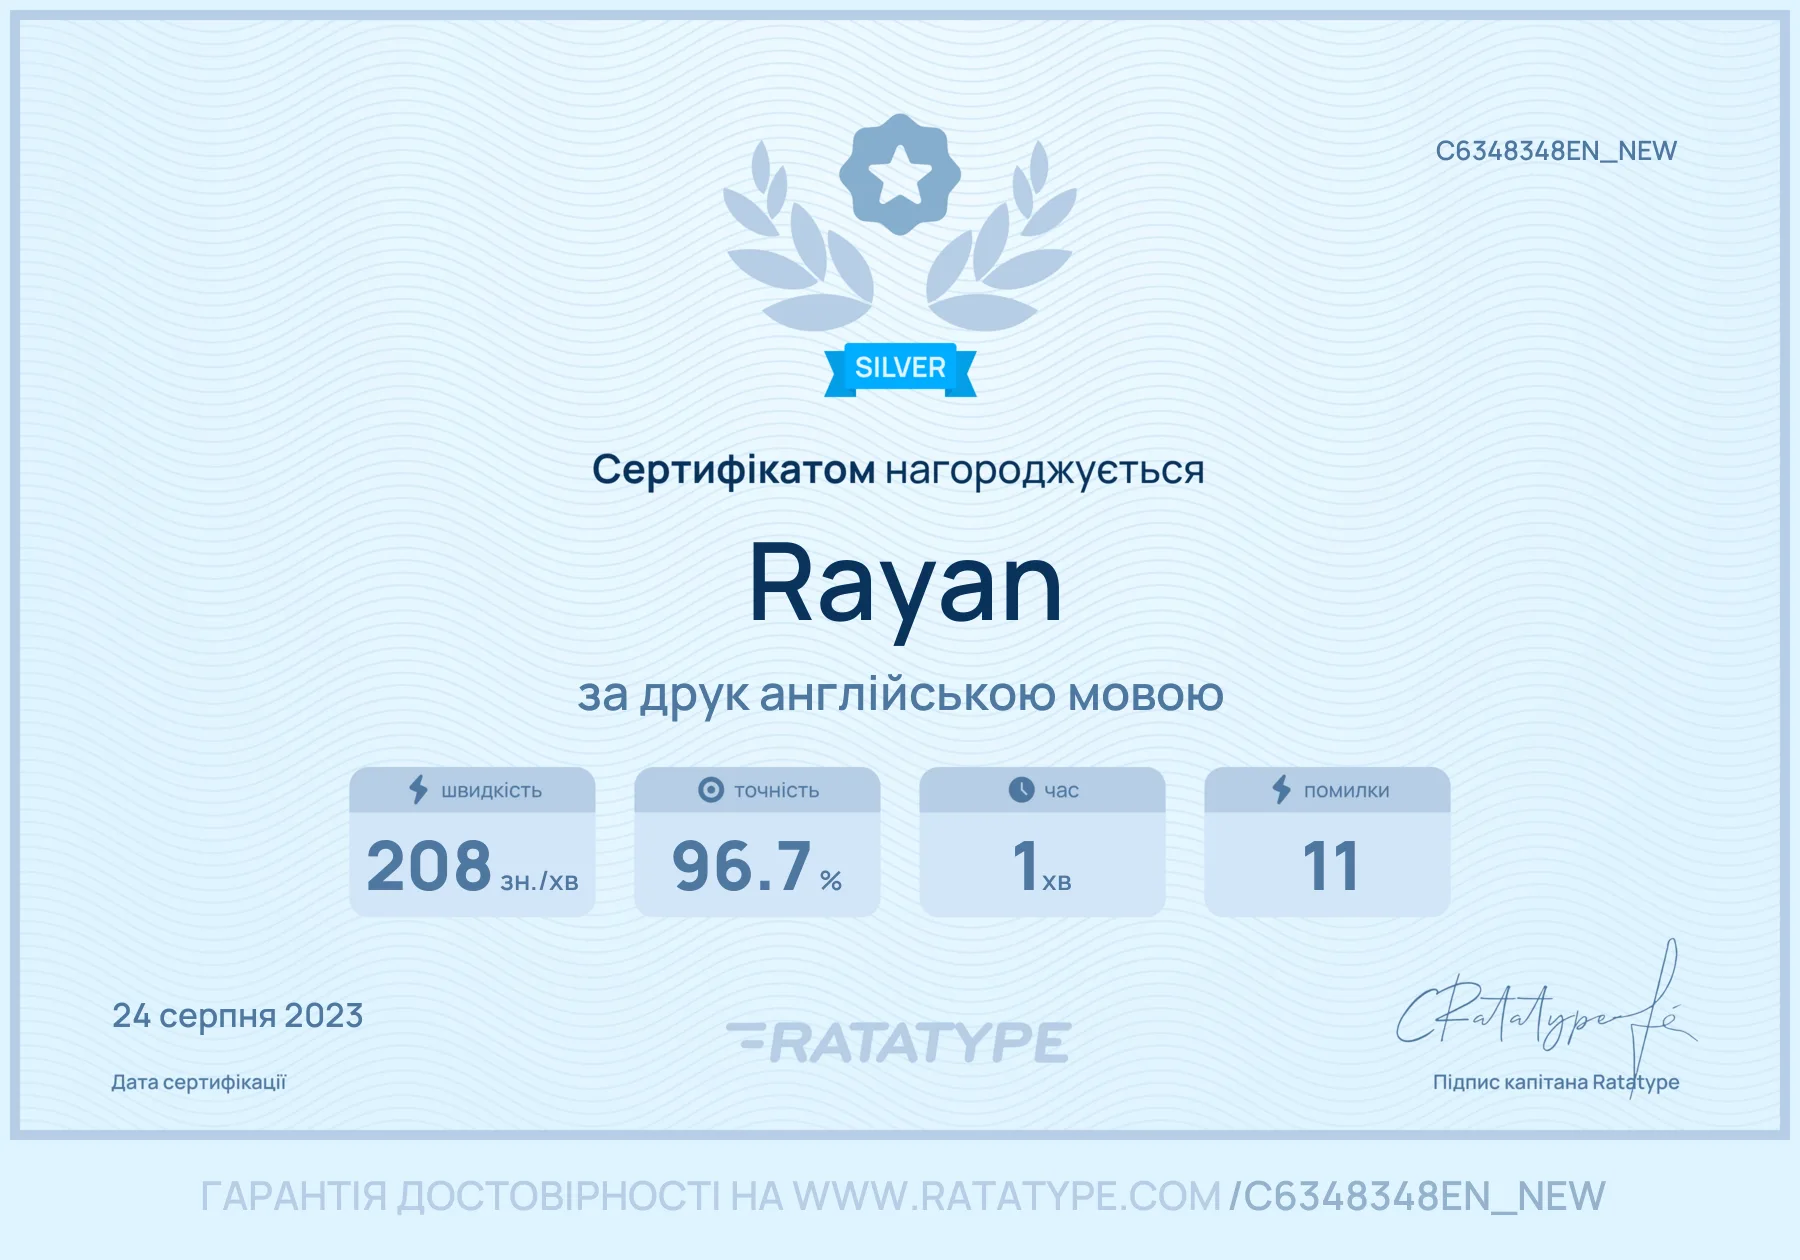Screen dimensions: 1800x1260
Task: Click the text за друк англійською мовою
Action: (900, 695)
